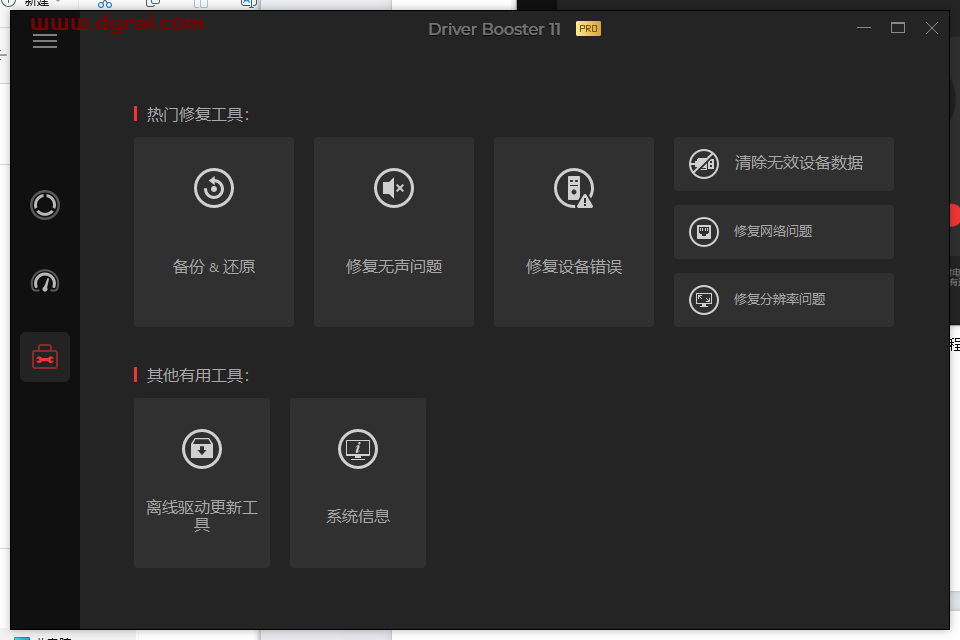Click the offline driver download icon
This screenshot has height=640, width=960.
pyautogui.click(x=202, y=449)
